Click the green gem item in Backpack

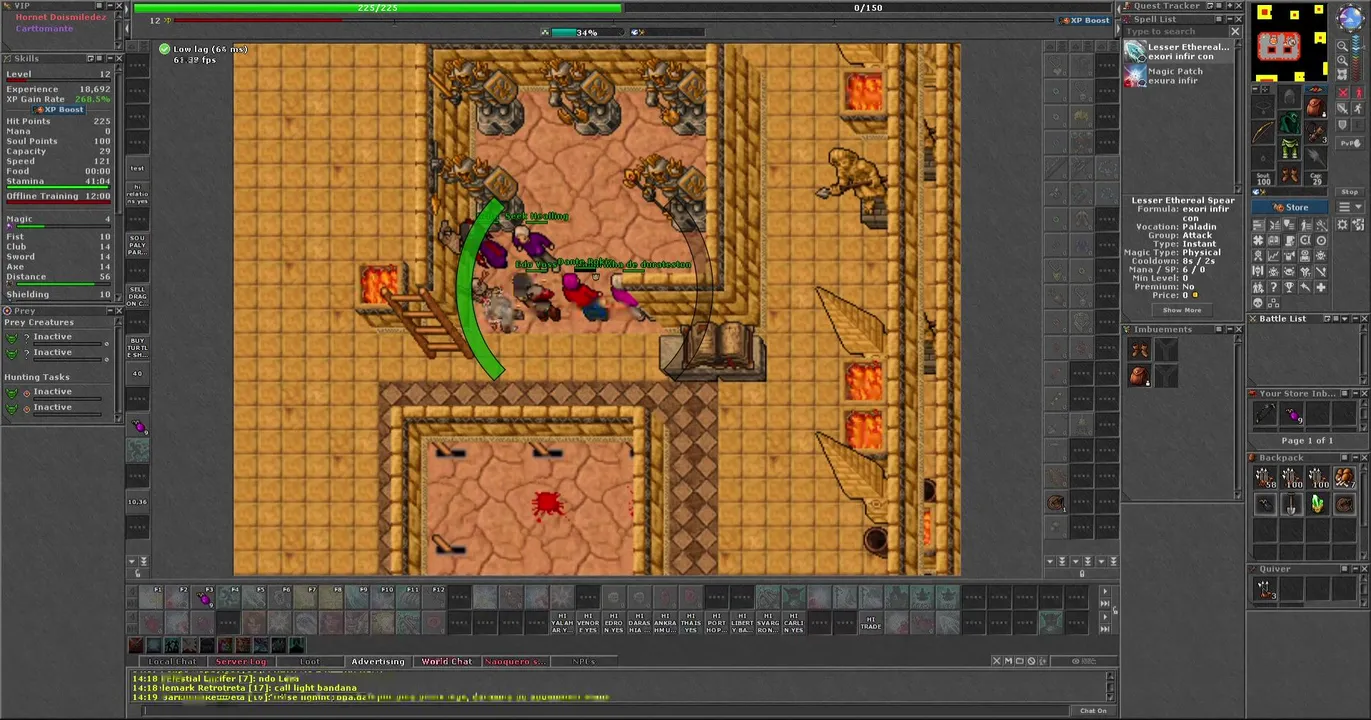point(1318,504)
